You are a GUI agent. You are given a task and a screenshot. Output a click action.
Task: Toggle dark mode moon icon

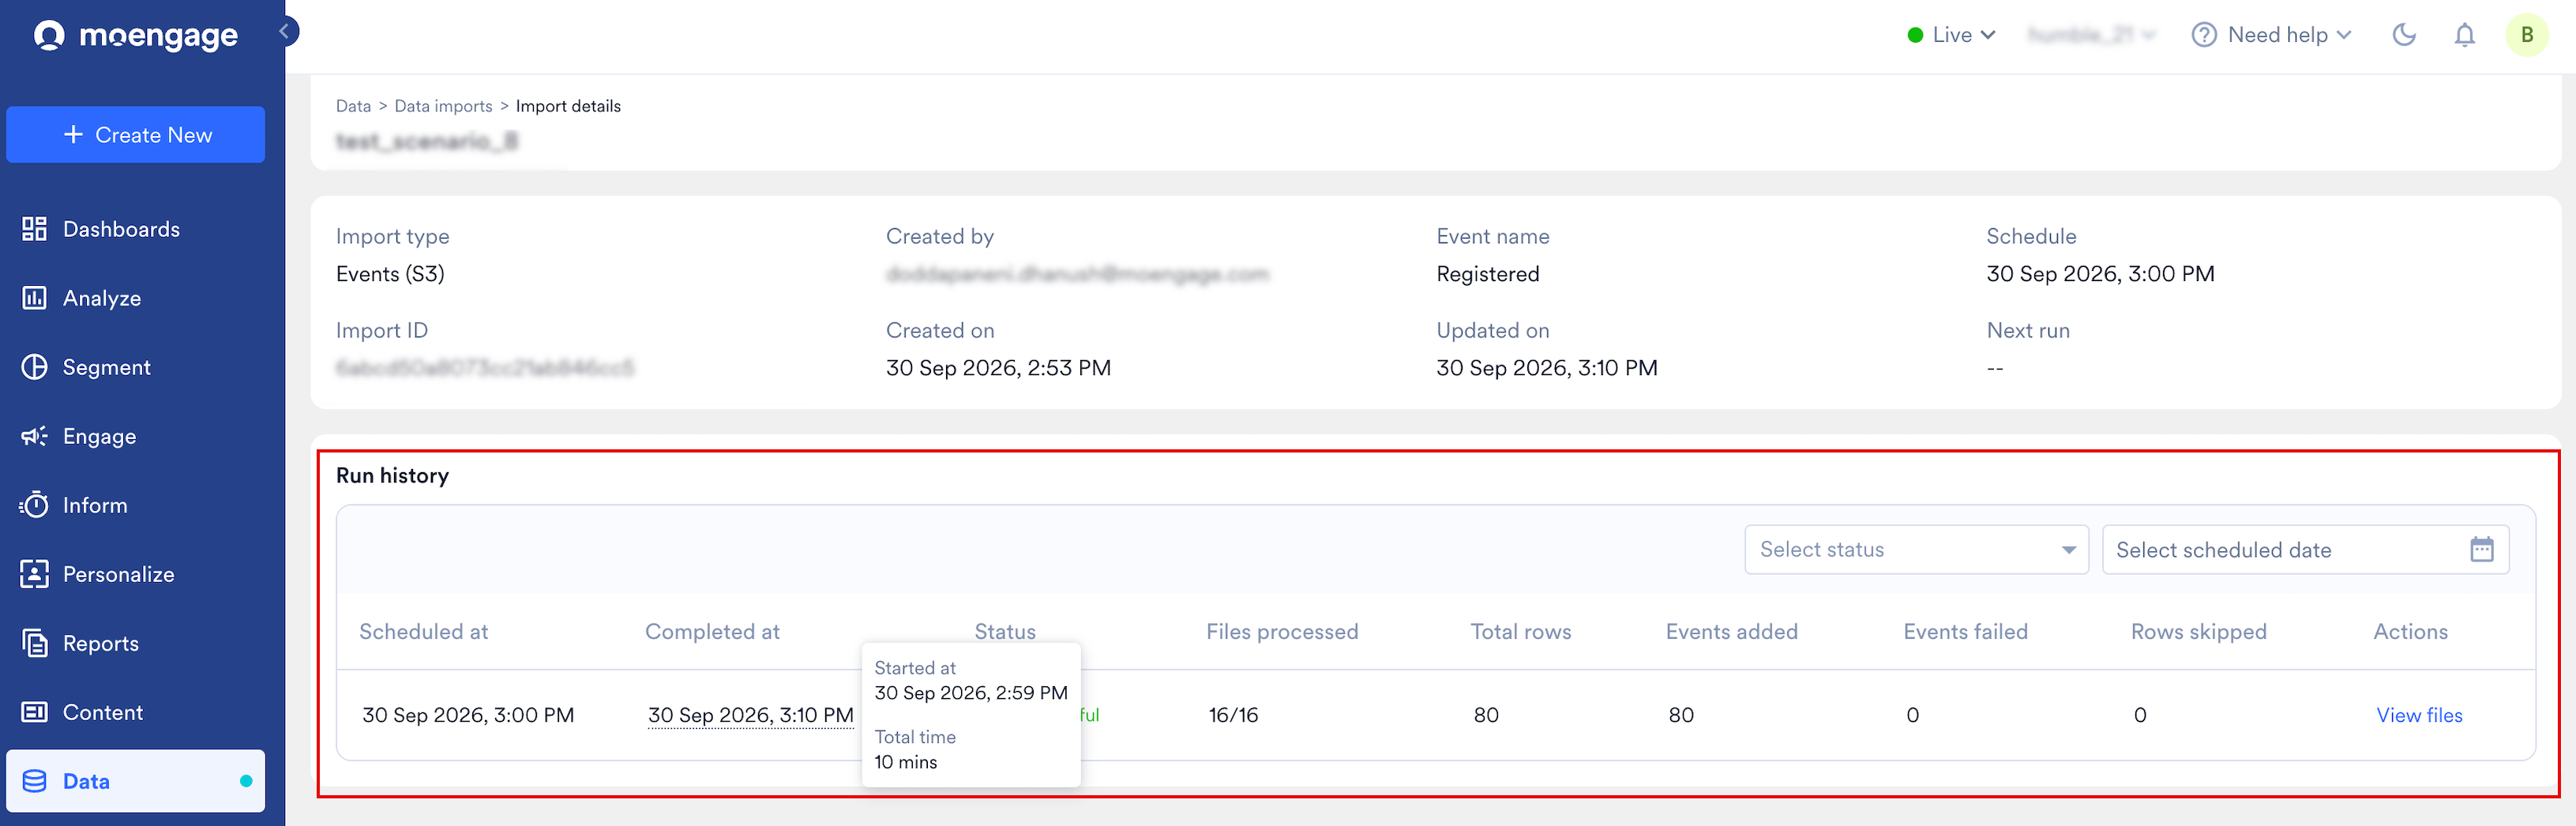tap(2404, 35)
